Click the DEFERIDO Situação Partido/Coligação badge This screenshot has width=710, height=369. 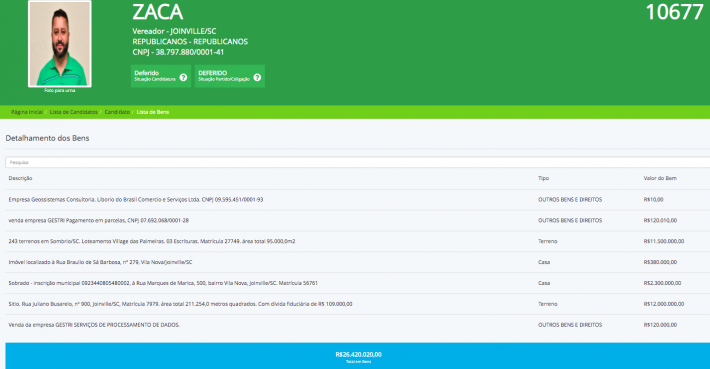tap(230, 76)
